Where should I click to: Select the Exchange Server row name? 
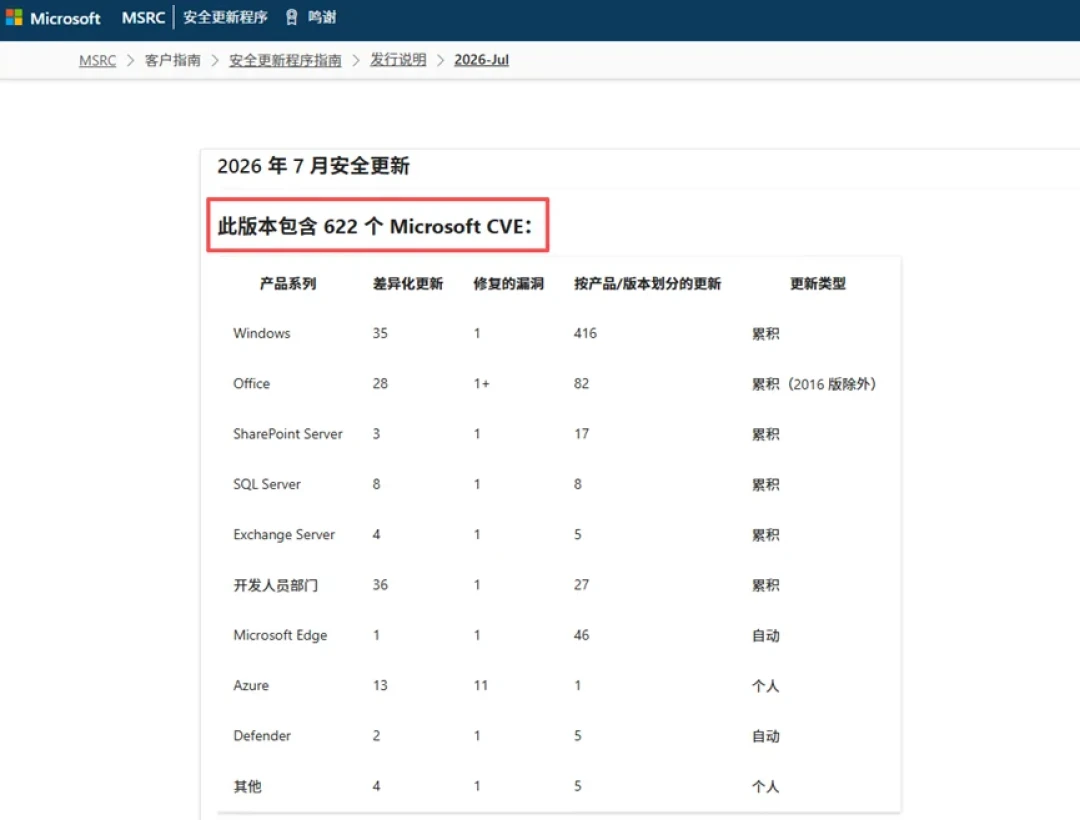284,534
